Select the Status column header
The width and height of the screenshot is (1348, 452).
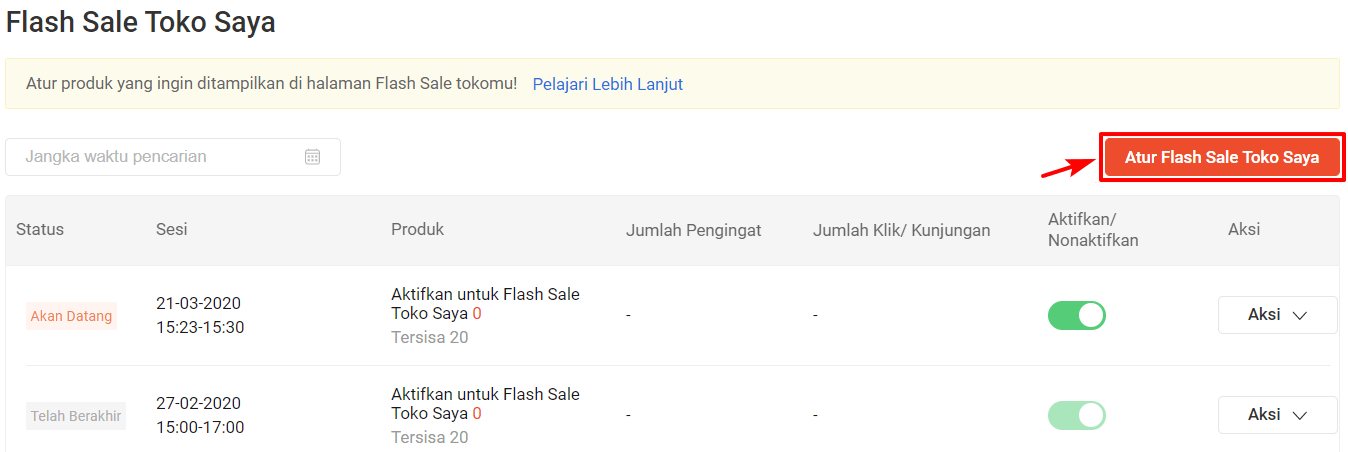coord(40,230)
